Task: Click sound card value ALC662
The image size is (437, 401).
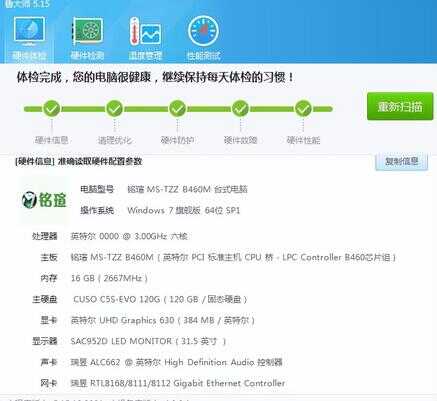Action: point(176,362)
